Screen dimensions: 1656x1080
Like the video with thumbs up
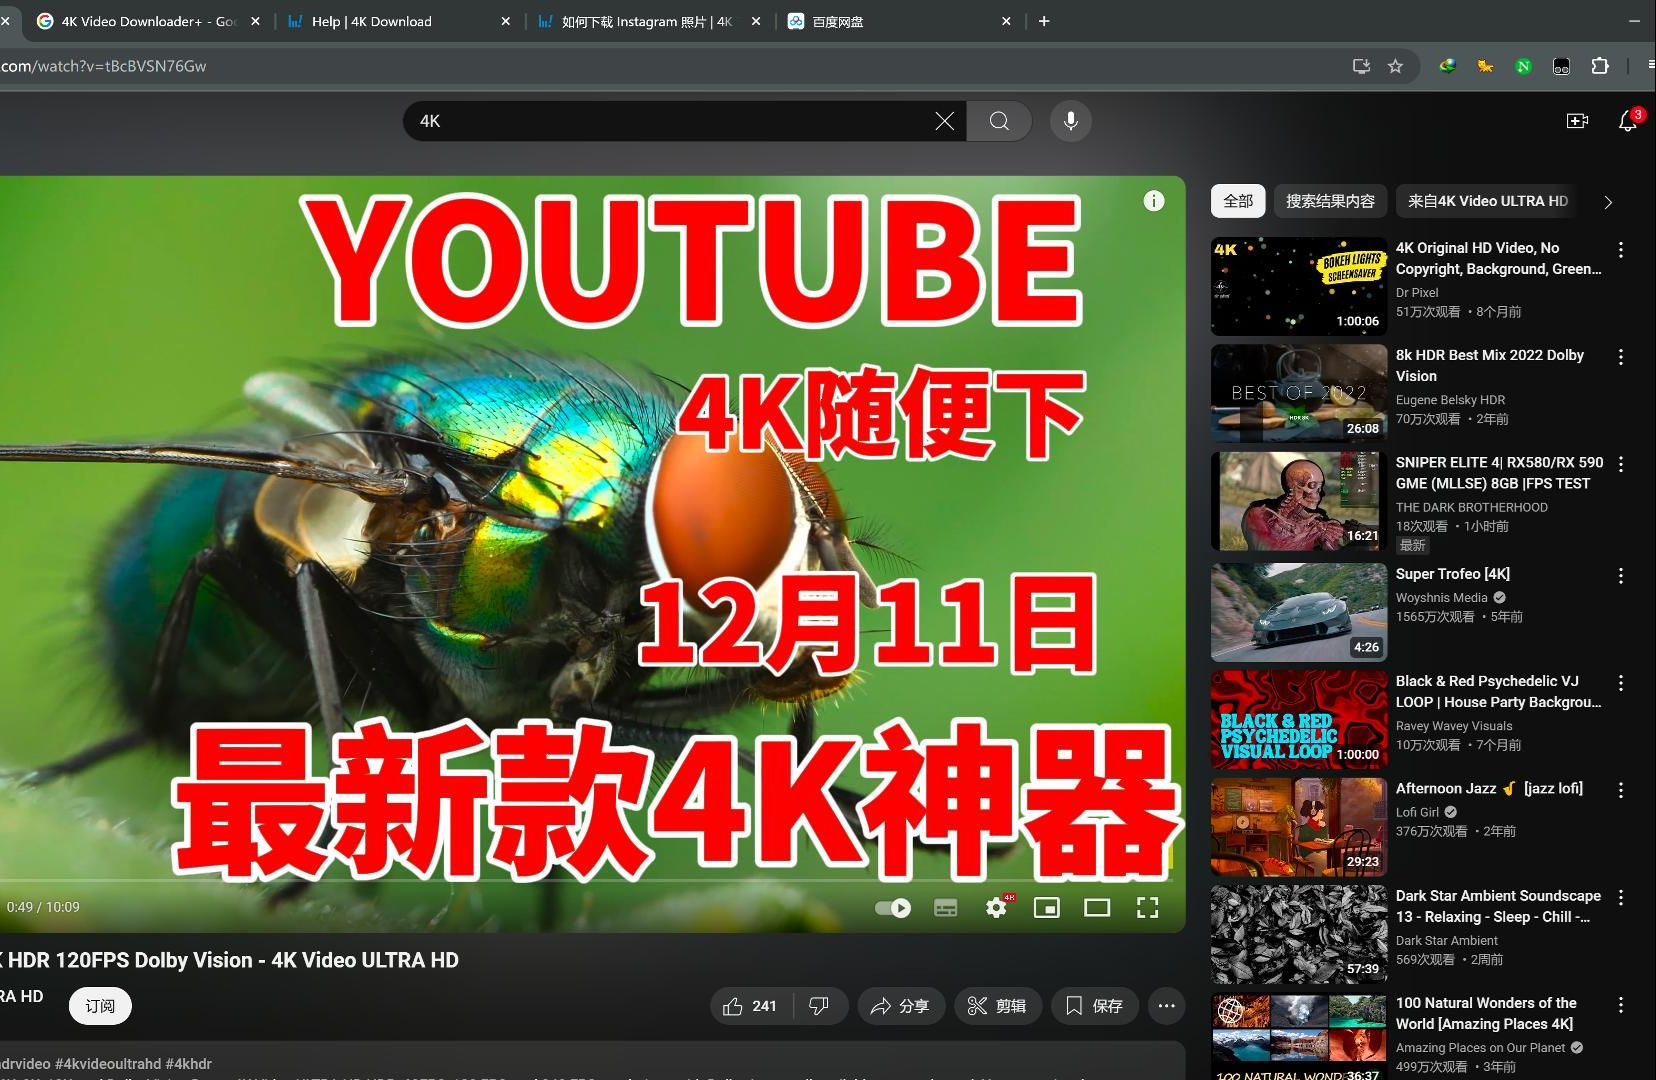point(750,1006)
